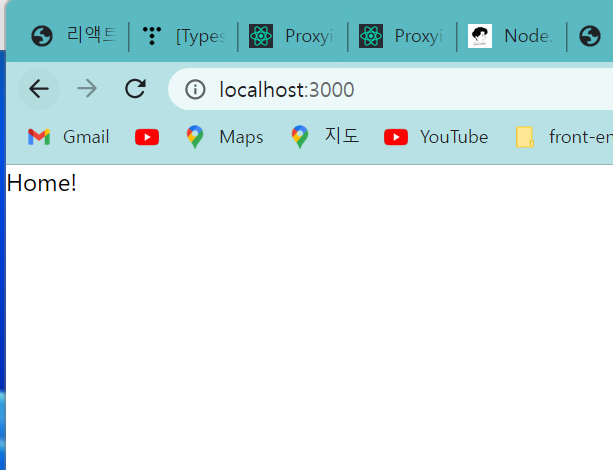Select the last tab with globe icon

click(x=591, y=36)
